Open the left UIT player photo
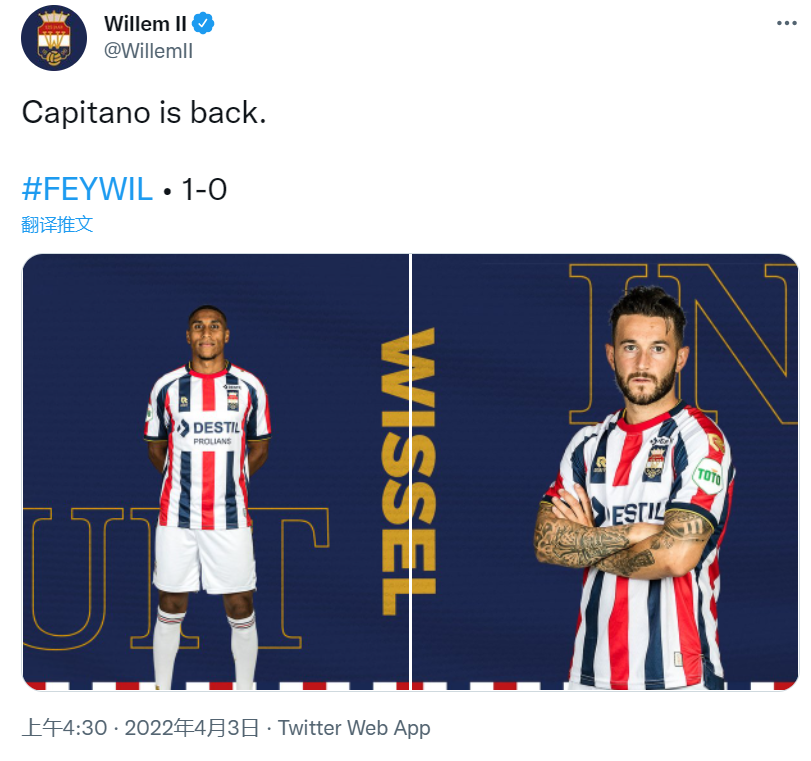 [216, 472]
